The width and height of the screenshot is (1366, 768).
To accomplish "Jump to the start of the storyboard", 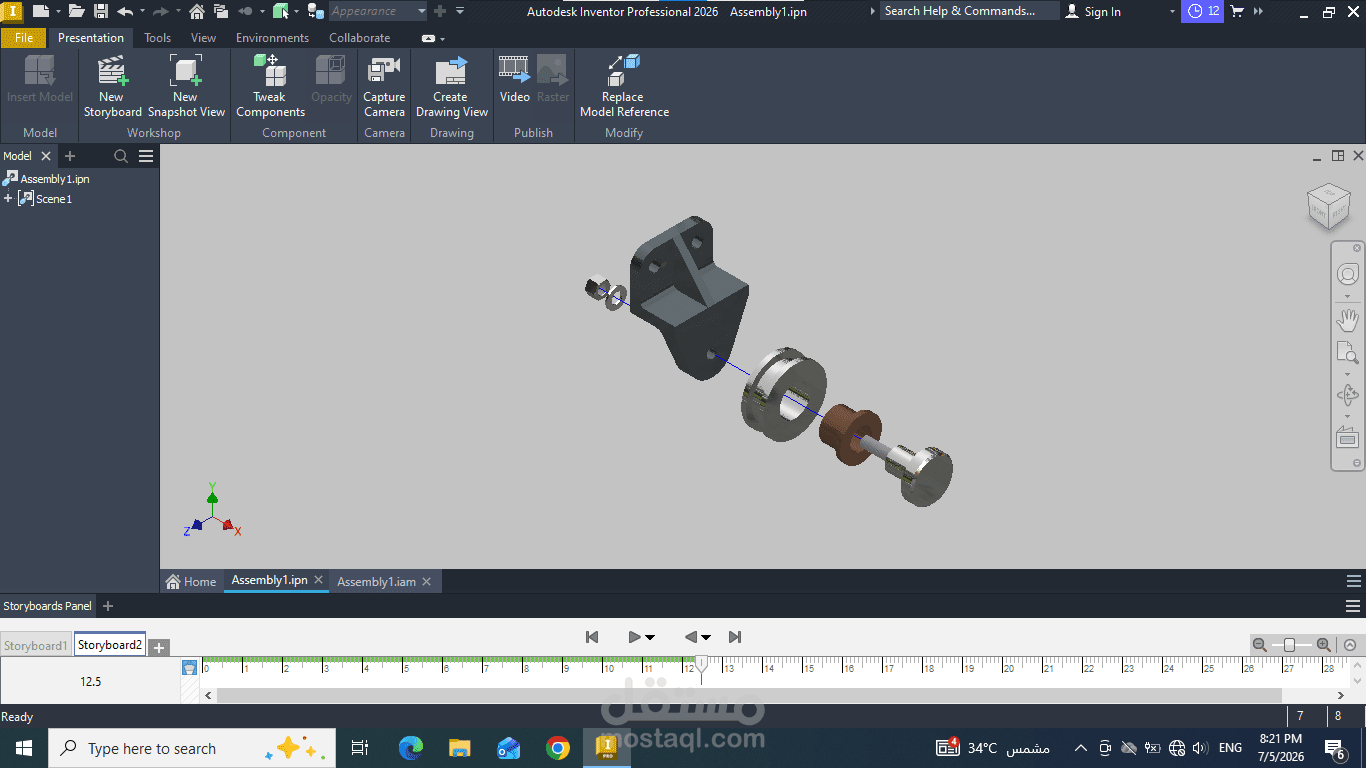I will [x=592, y=637].
